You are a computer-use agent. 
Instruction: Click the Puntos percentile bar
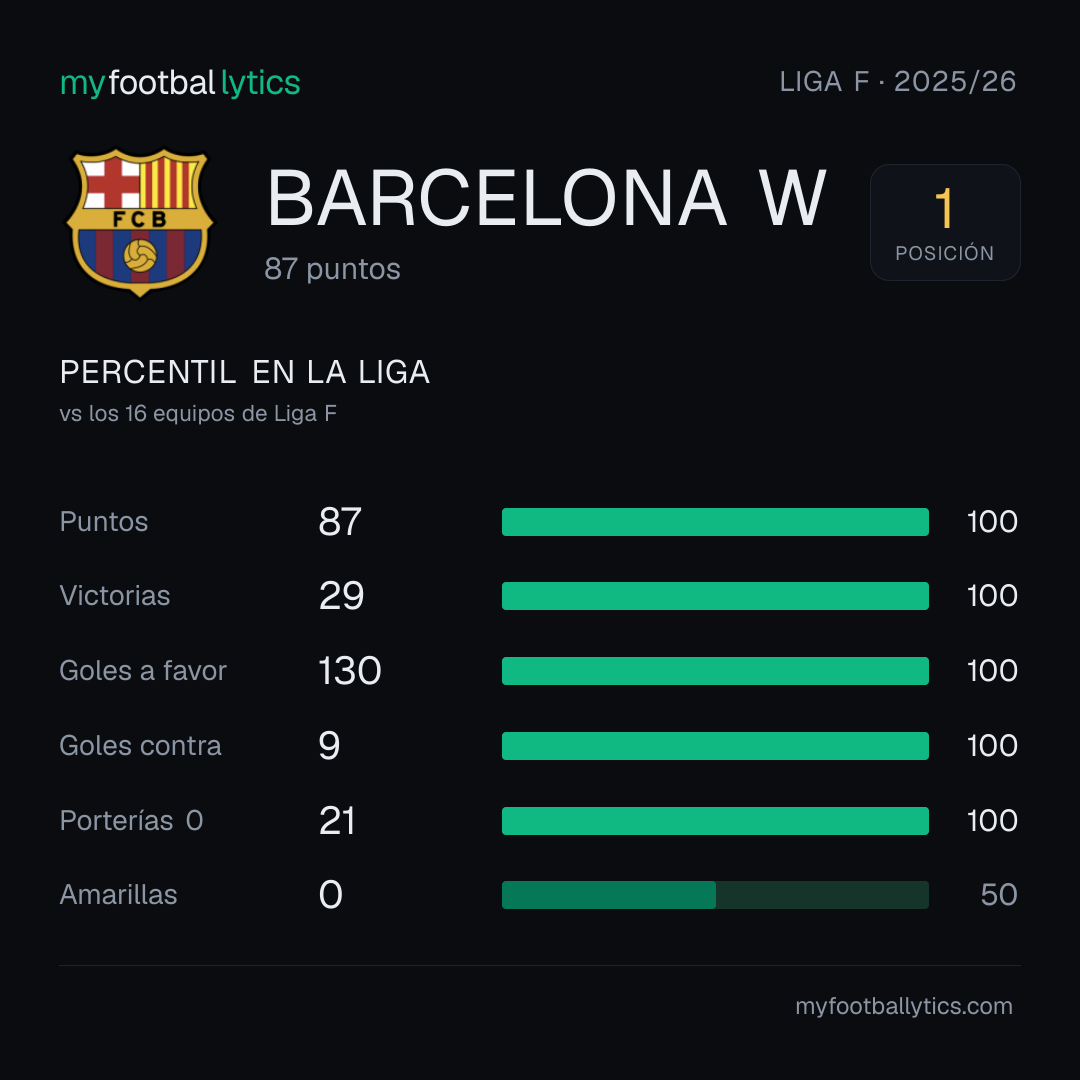[x=715, y=522]
